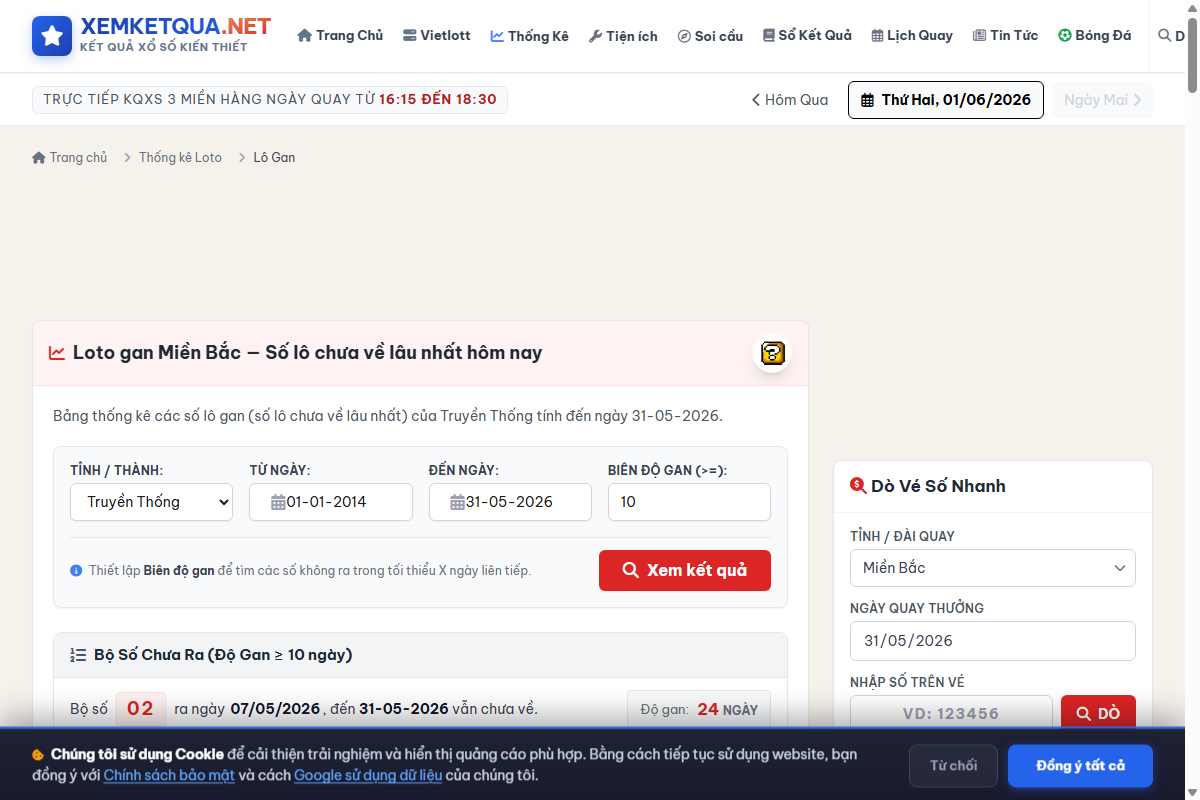Click the Độ gan 24 ngày badge
The image size is (1200, 800).
coord(699,710)
